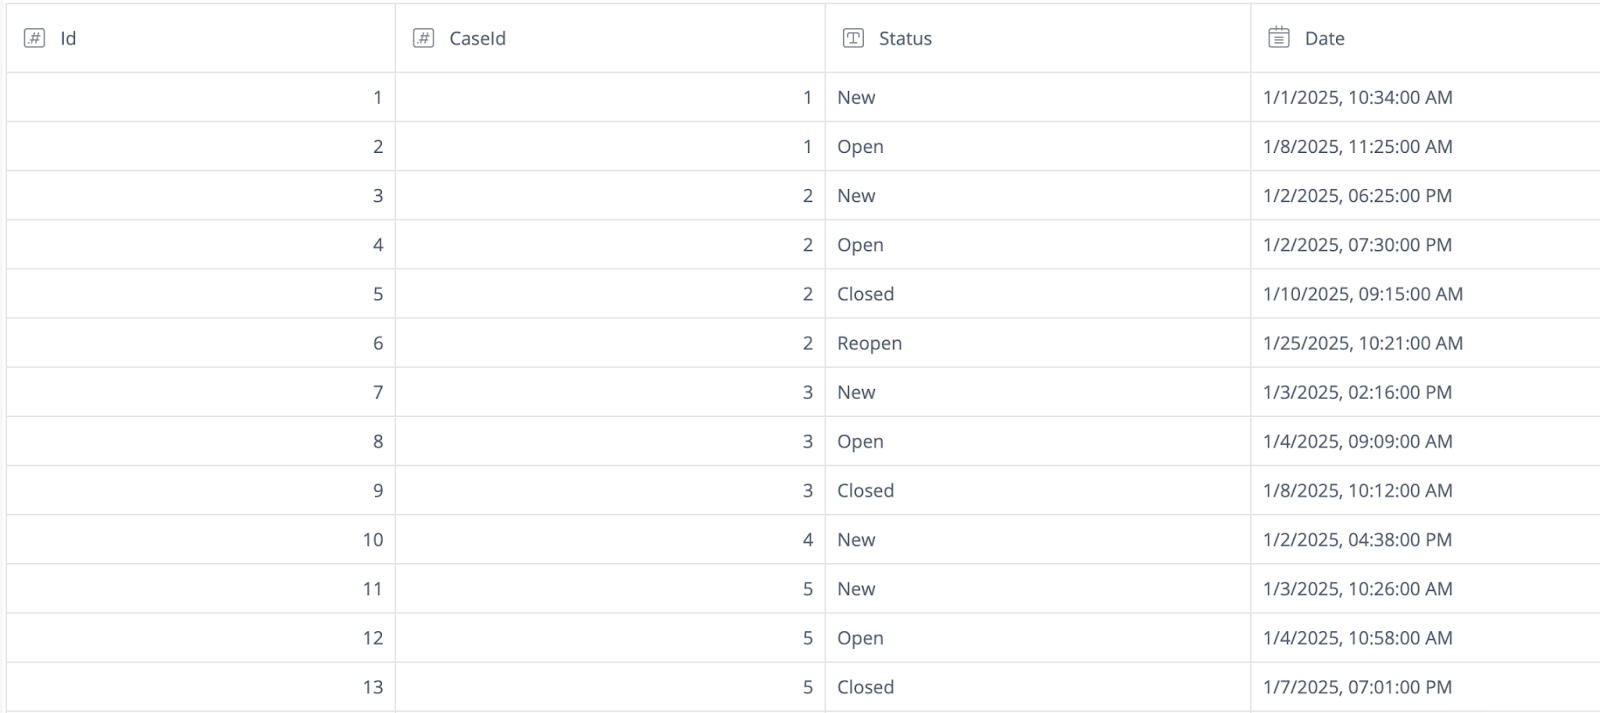Viewport: 1600px width, 713px height.
Task: Click the Date column header label
Action: [1324, 39]
